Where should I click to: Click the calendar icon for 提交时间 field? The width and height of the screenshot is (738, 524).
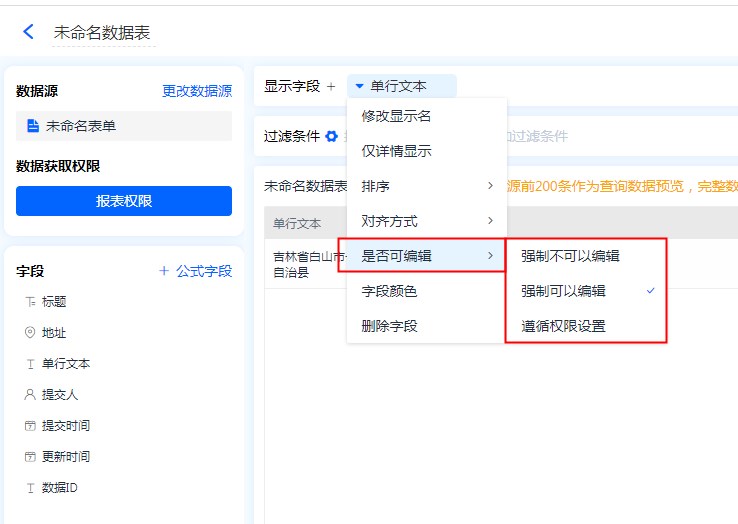click(30, 426)
